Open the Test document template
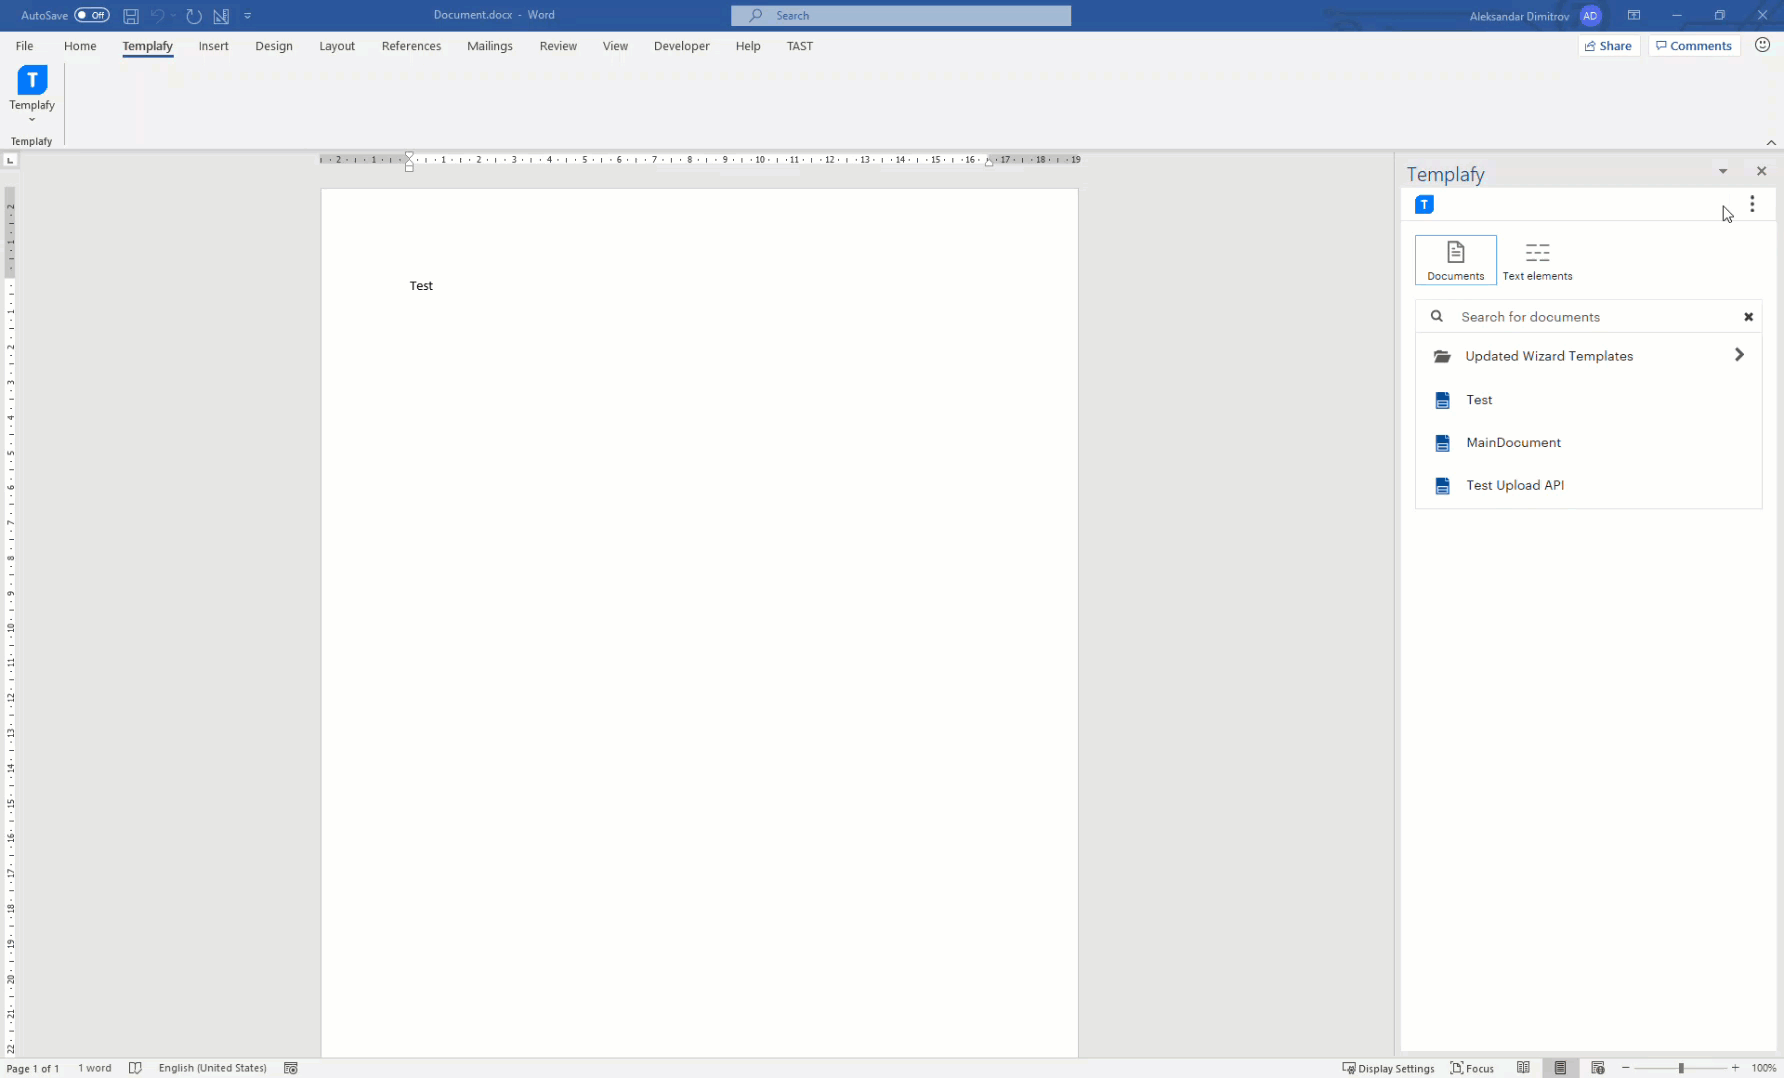Screen dimensions: 1784x1078 1588,400
